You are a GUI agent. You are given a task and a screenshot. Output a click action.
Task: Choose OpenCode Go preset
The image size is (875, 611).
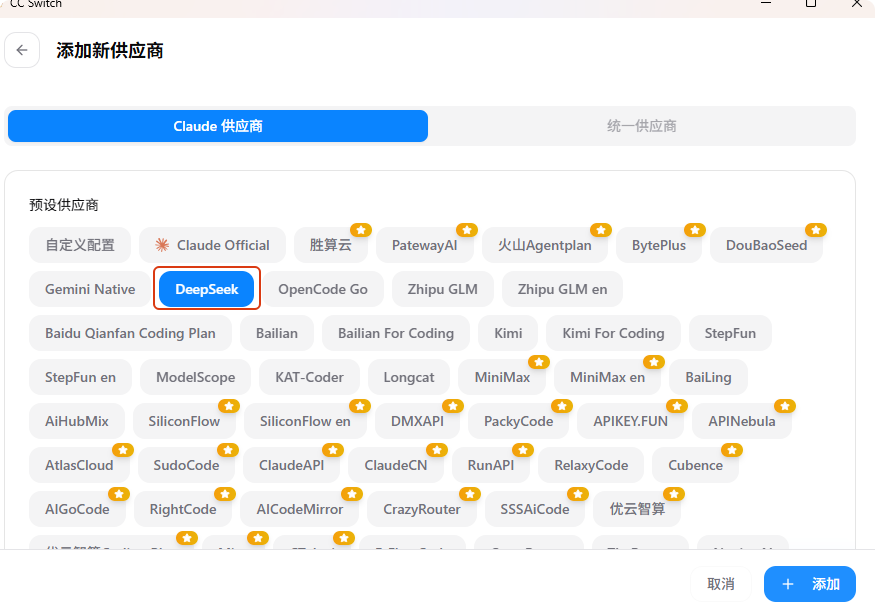tap(323, 289)
